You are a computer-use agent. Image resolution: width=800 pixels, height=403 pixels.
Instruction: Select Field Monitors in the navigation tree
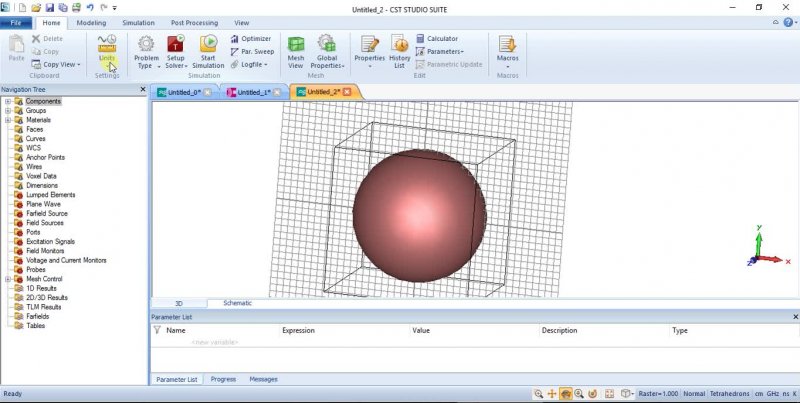45,251
